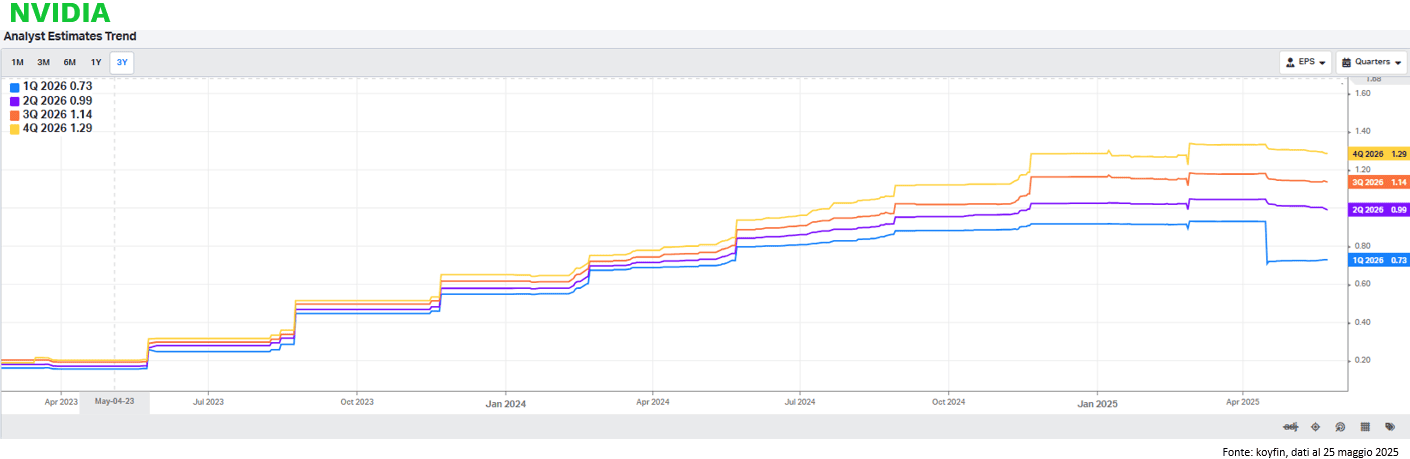
Task: Click the blue 1Q 2026 0.73 axis label
Action: [x=1379, y=260]
